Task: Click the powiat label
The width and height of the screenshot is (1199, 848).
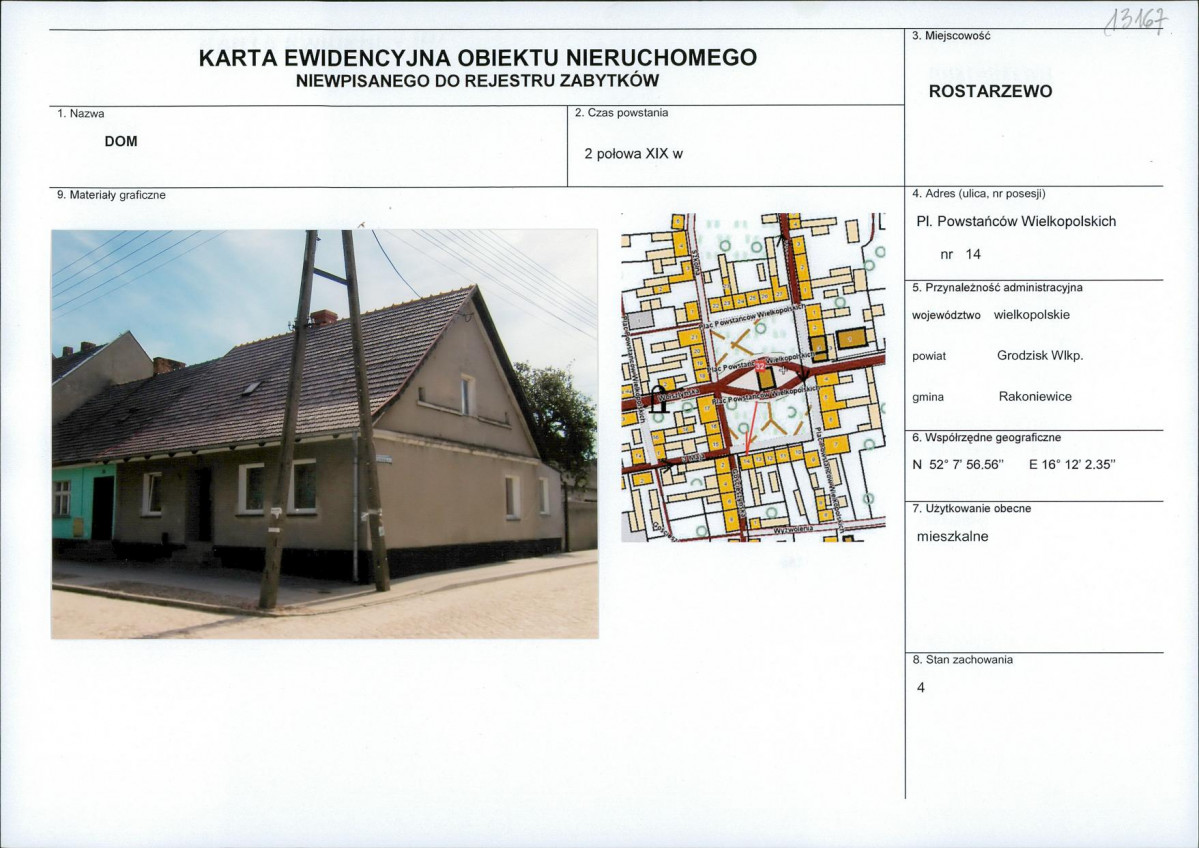Action: [929, 356]
